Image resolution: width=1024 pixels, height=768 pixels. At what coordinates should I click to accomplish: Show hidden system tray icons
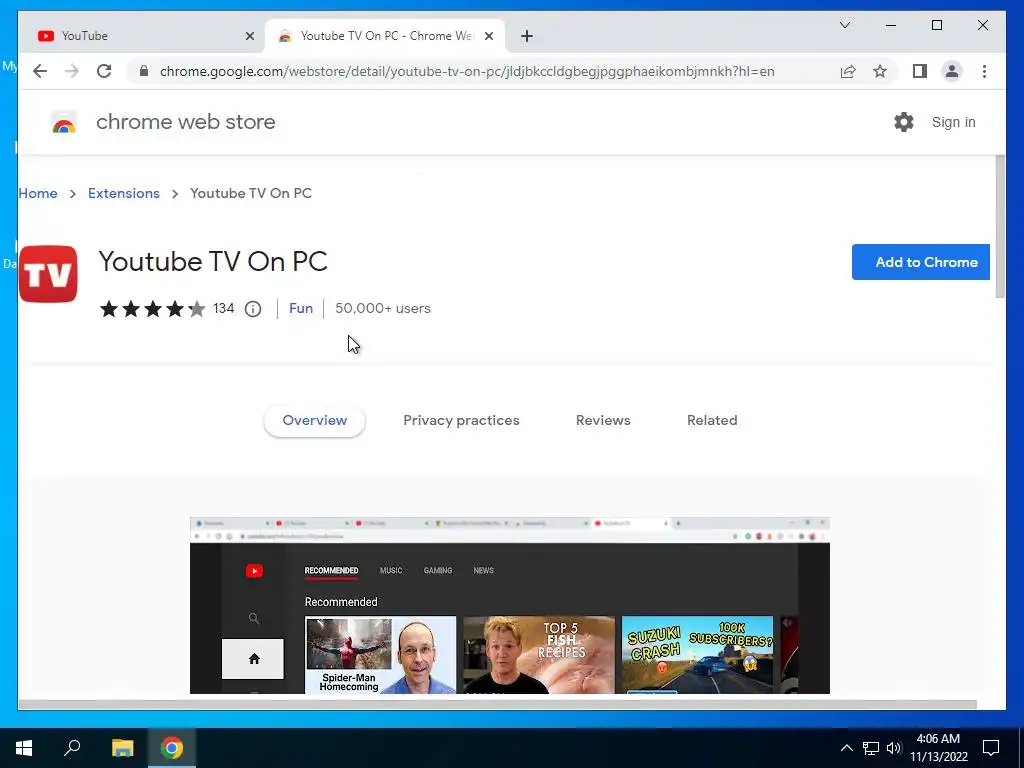(x=846, y=748)
